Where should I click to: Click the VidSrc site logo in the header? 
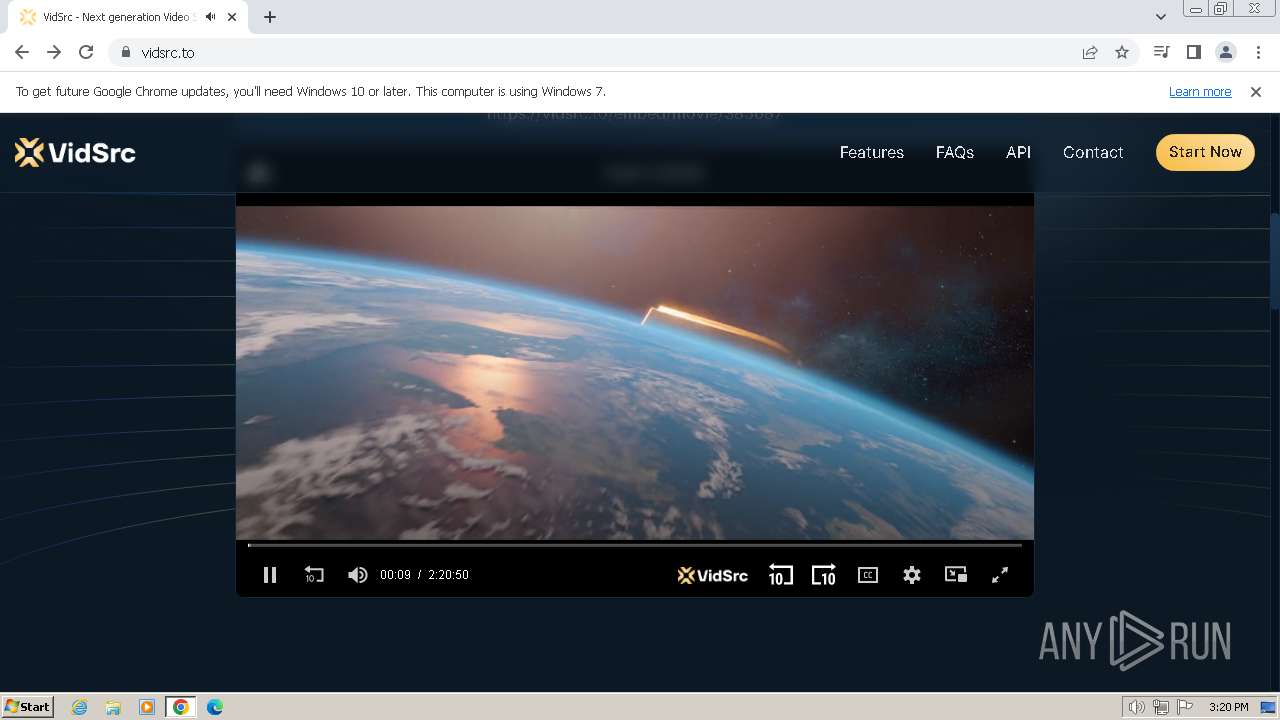pyautogui.click(x=75, y=152)
